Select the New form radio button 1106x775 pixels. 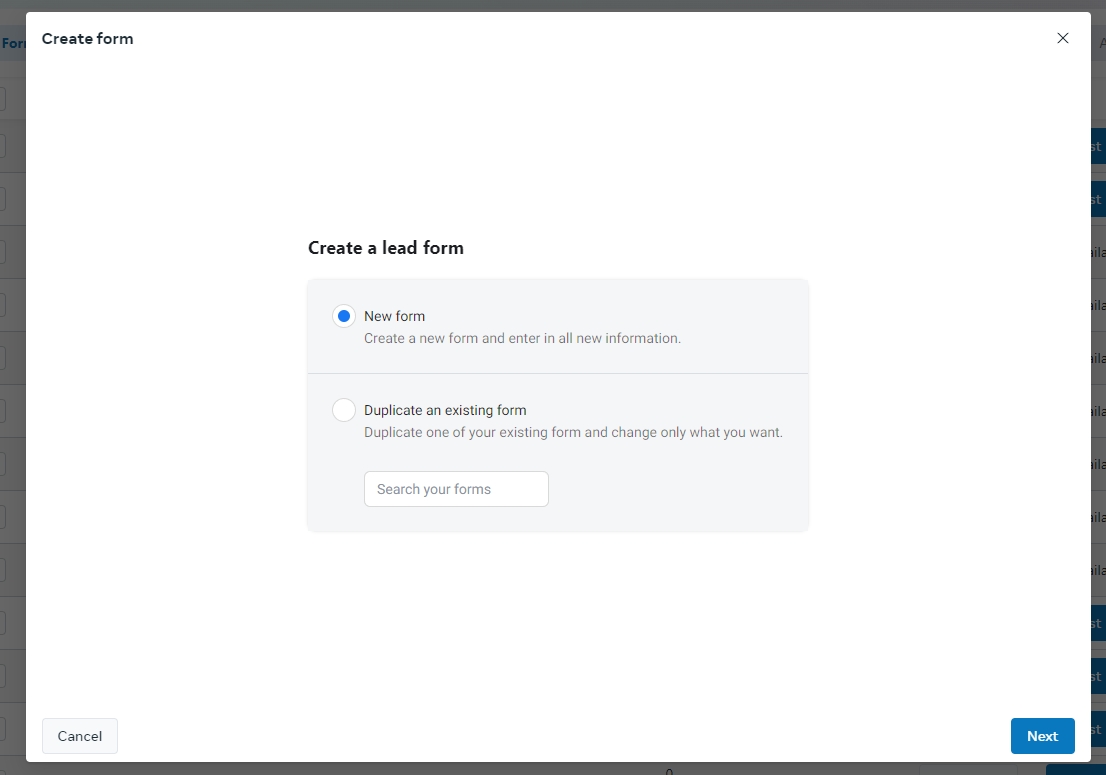tap(344, 316)
